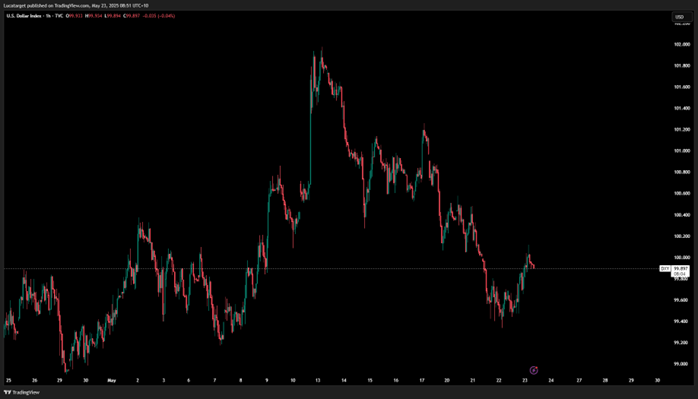The height and width of the screenshot is (399, 698).
Task: Click the high value H99.934 in the legend
Action: (93, 16)
